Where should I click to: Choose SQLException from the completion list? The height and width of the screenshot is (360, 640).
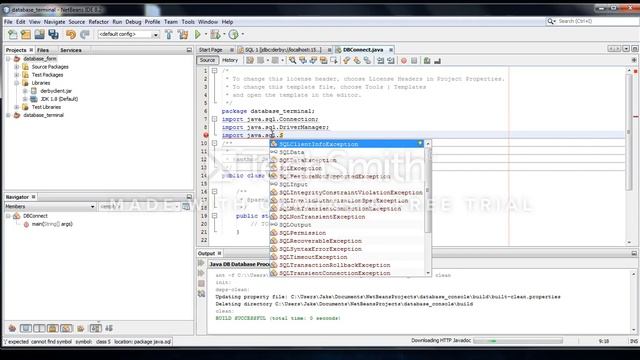[347, 168]
